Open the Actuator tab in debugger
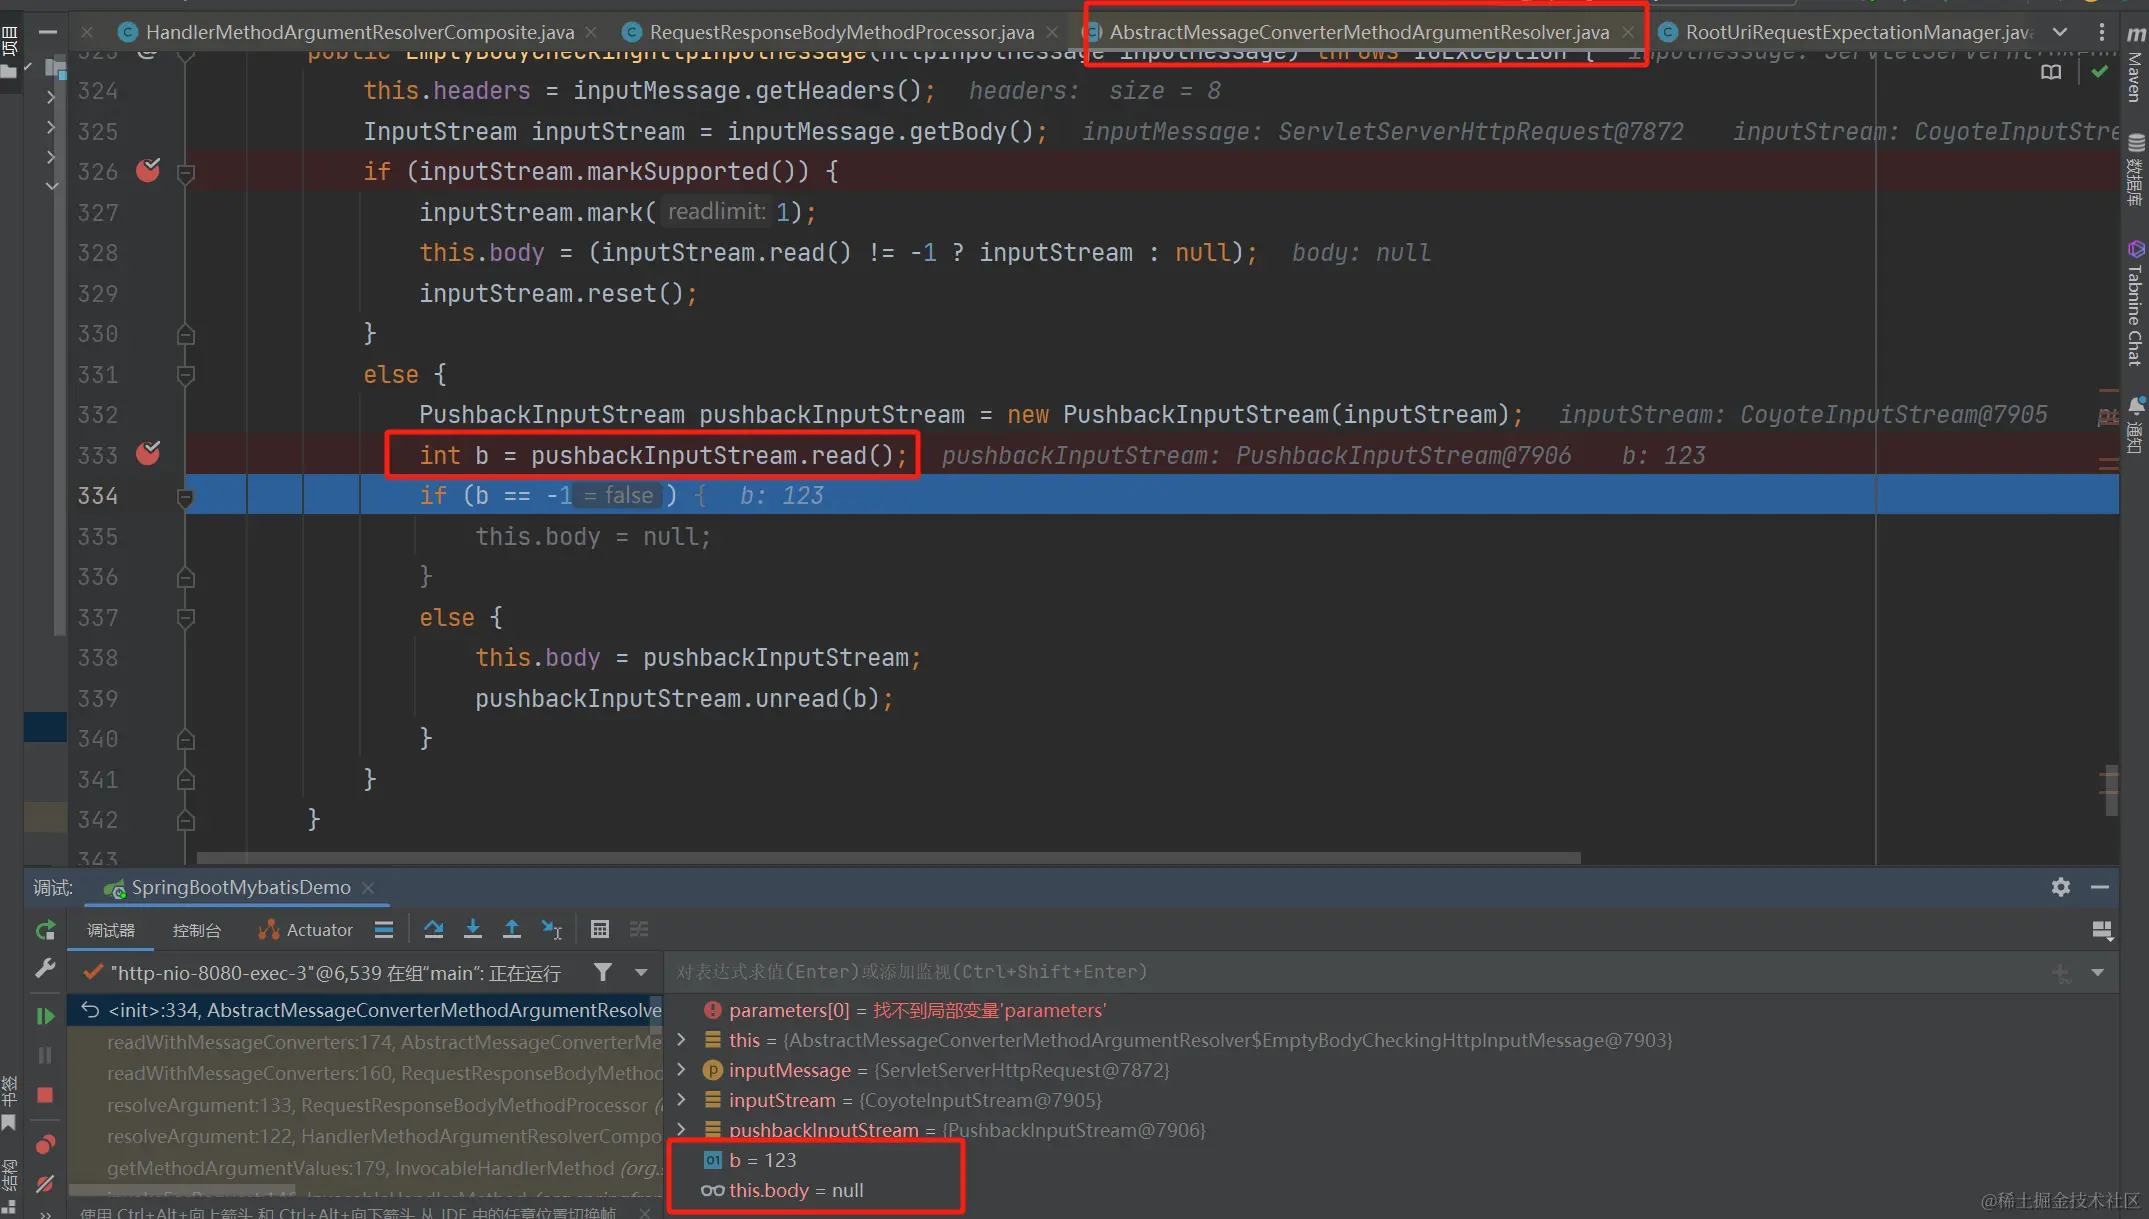 [x=306, y=930]
